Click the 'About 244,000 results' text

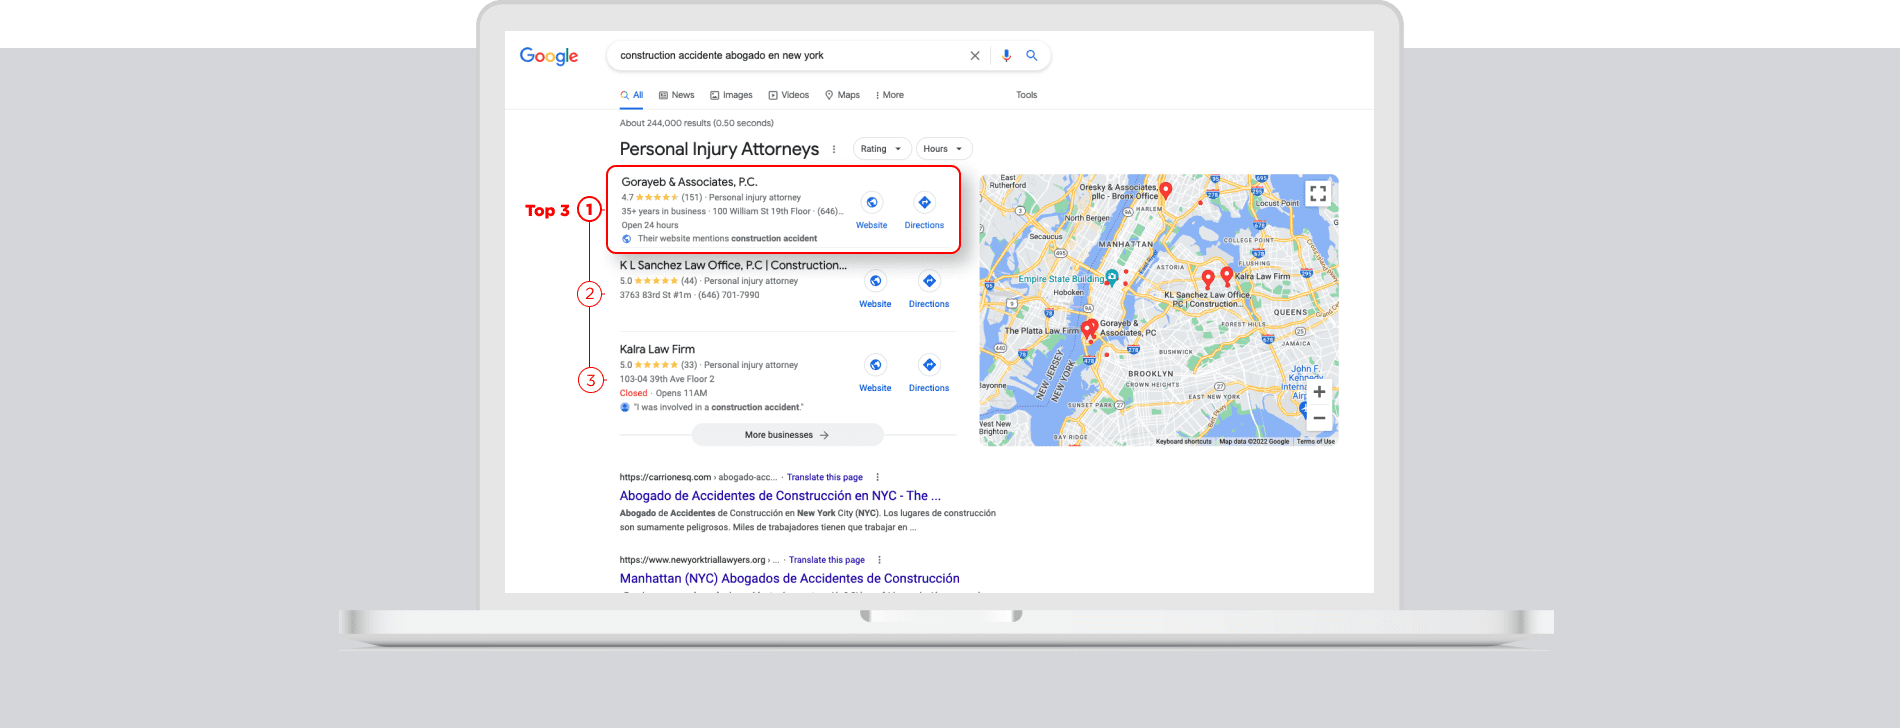(x=696, y=123)
